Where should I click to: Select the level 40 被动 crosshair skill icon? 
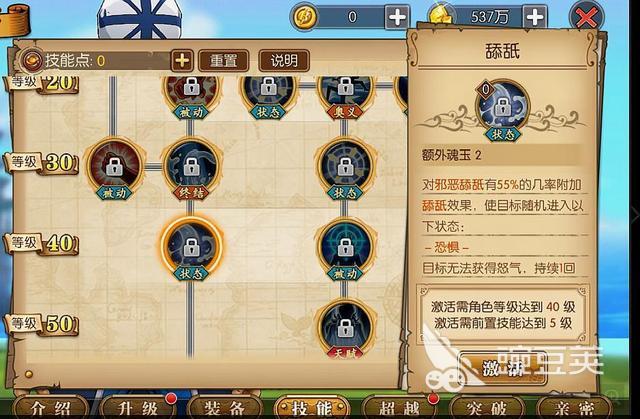click(345, 248)
